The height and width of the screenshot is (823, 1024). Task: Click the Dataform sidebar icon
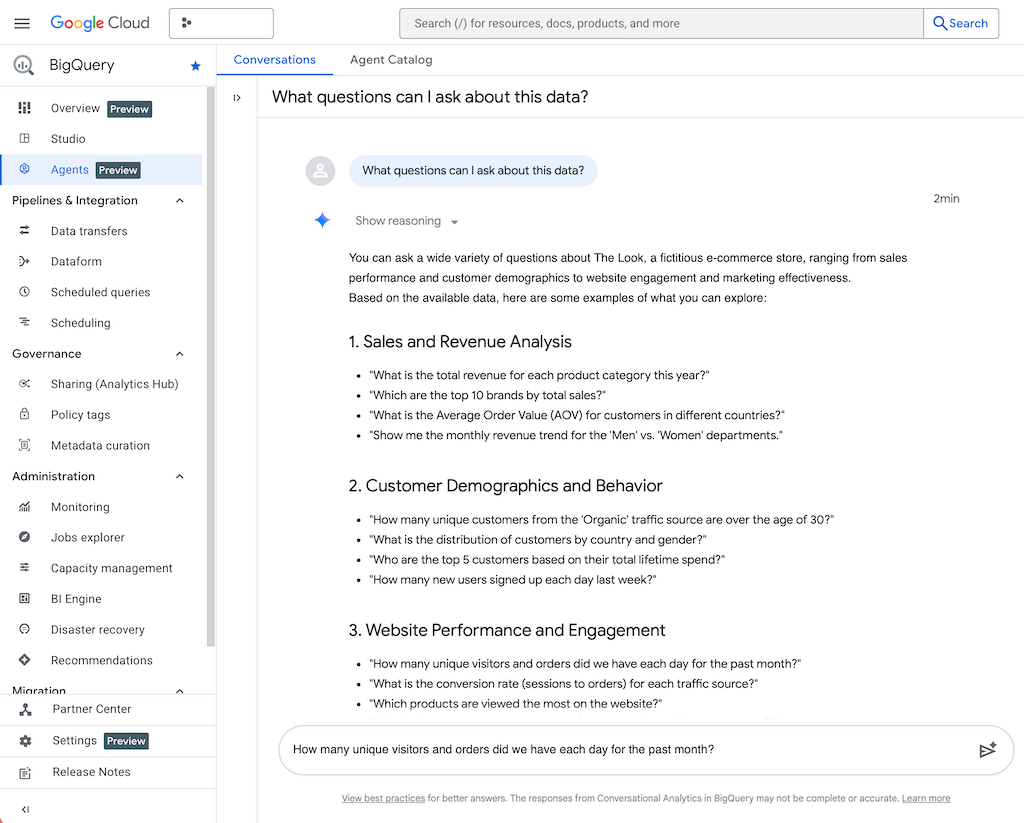pos(25,261)
